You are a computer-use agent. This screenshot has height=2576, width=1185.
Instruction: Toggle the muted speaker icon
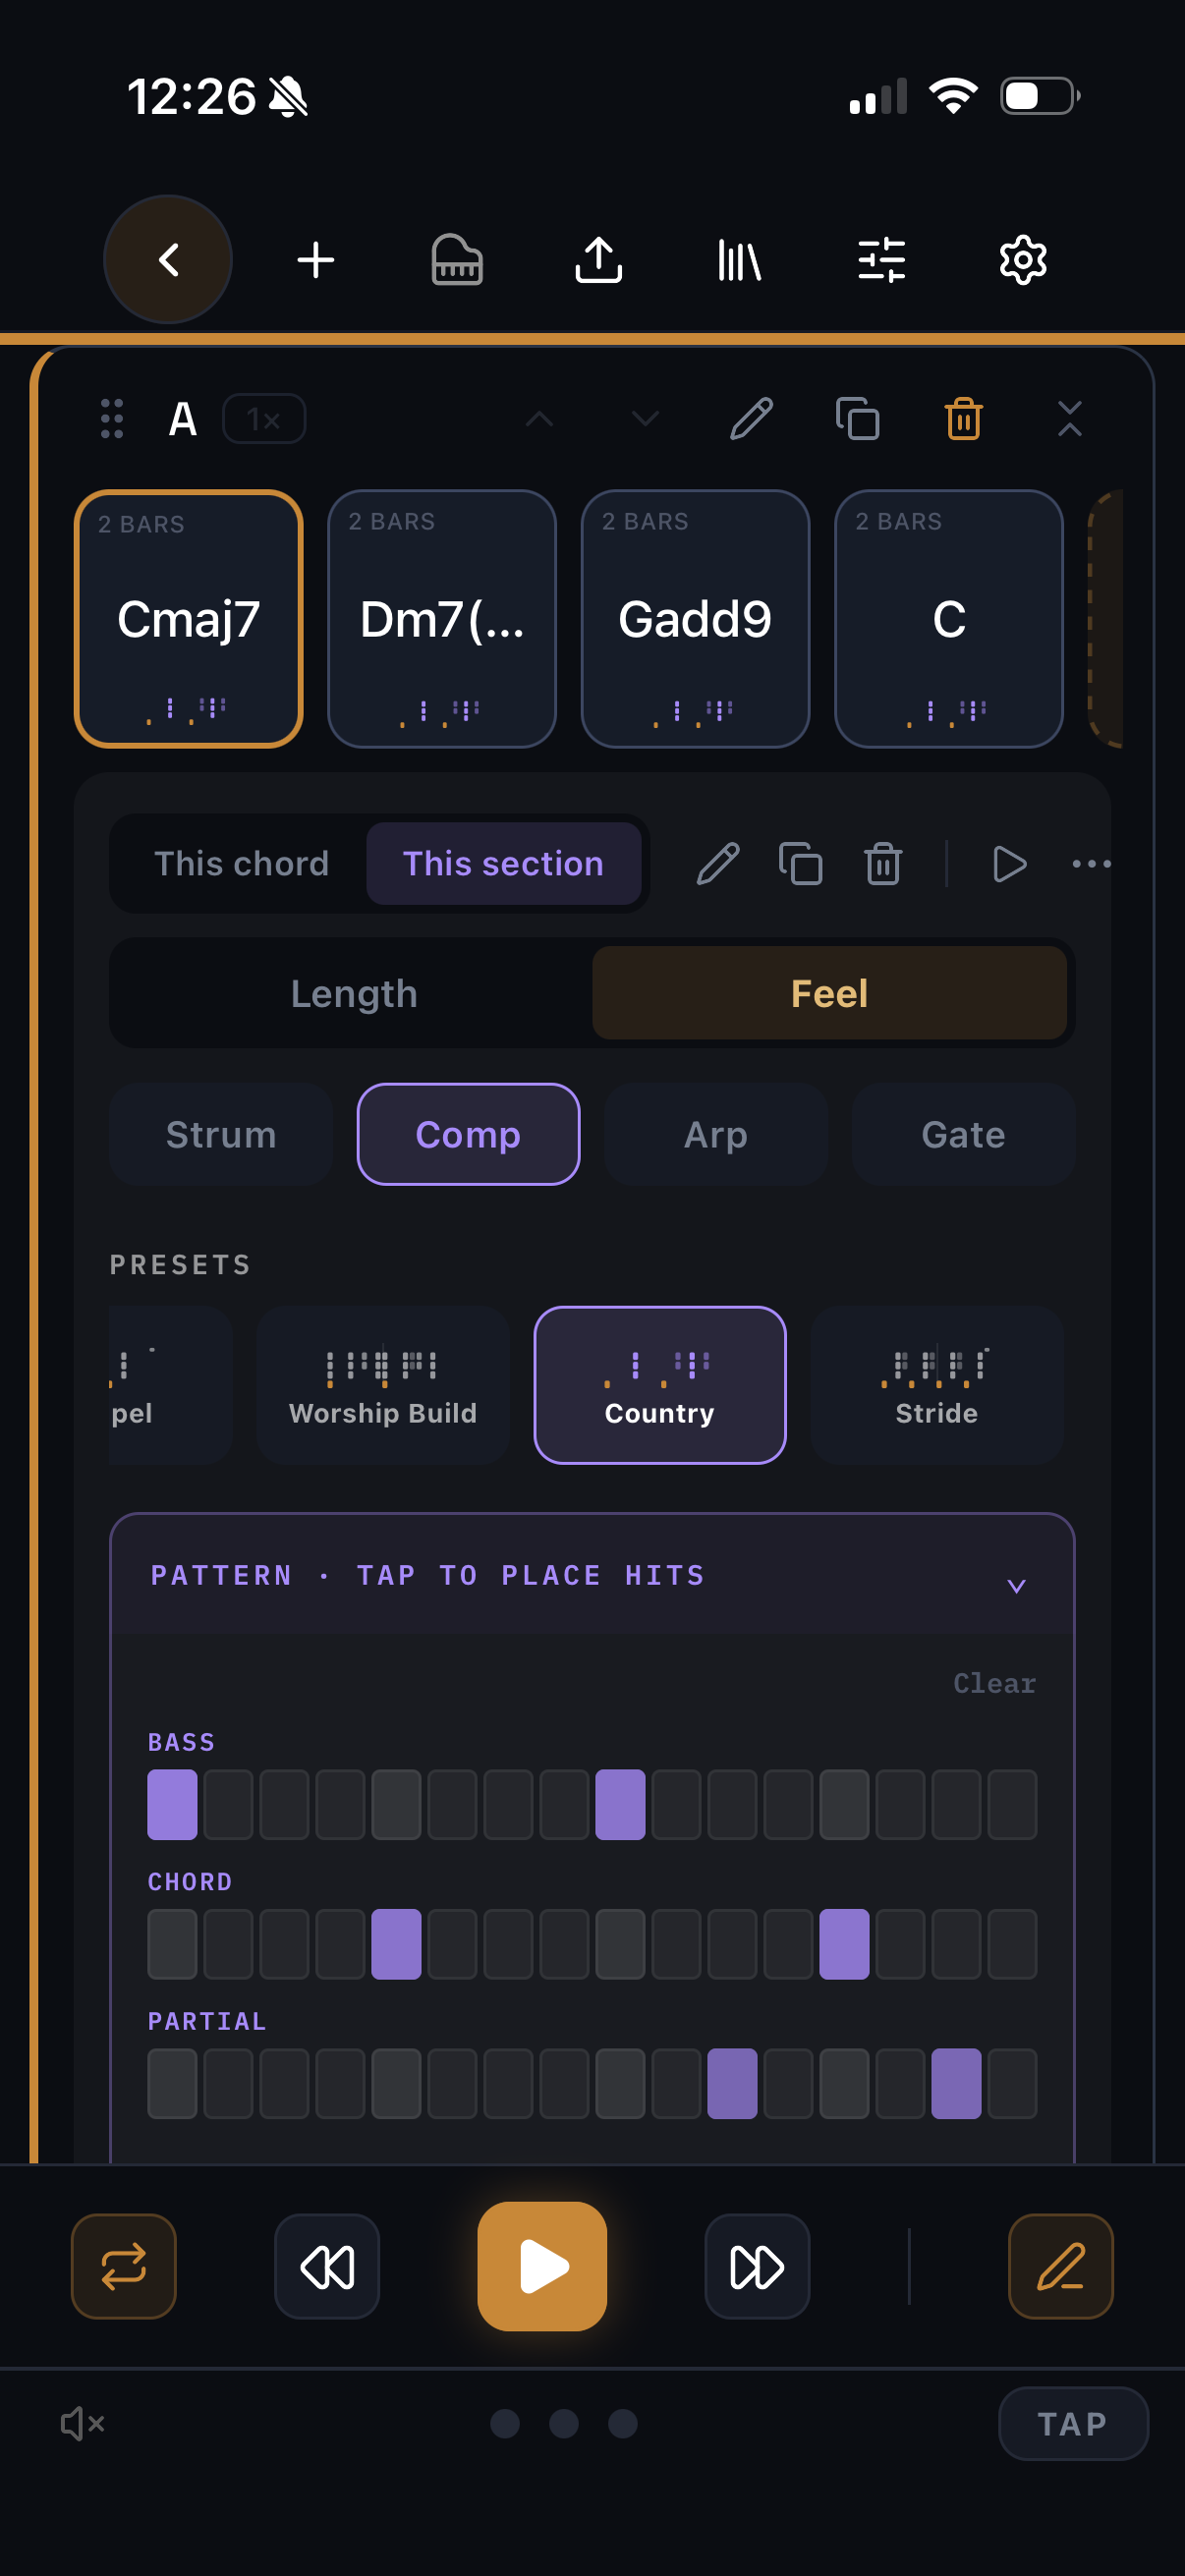click(83, 2423)
